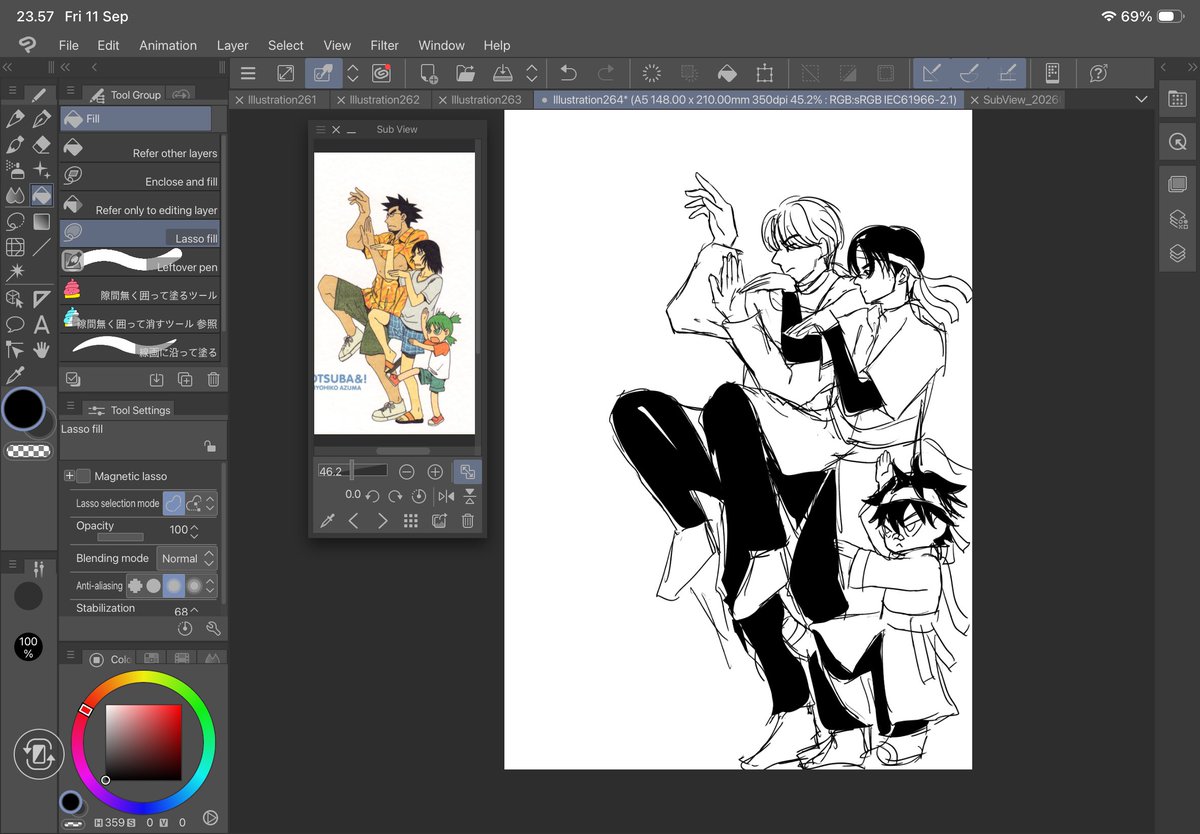The width and height of the screenshot is (1200, 834).
Task: Open the Blending mode Normal dropdown
Action: click(187, 558)
